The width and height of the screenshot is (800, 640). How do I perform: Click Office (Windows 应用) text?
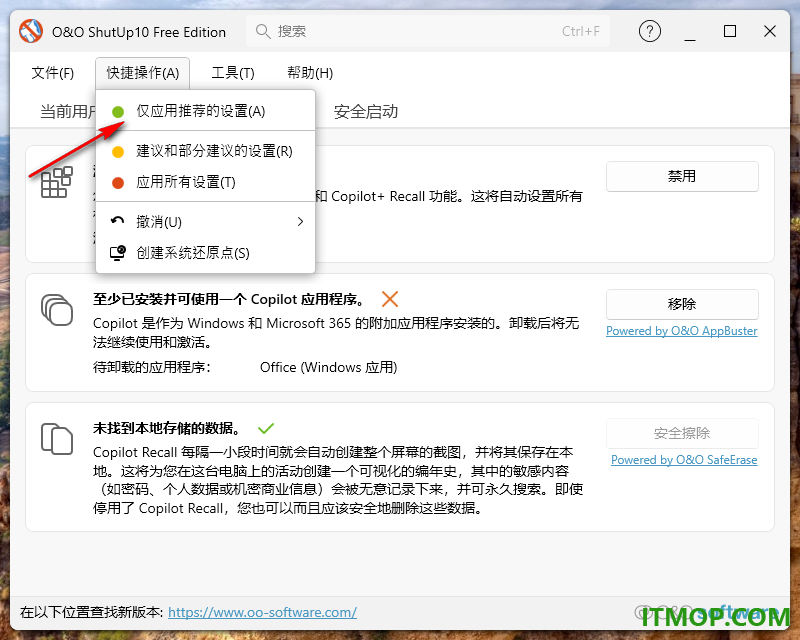point(329,367)
